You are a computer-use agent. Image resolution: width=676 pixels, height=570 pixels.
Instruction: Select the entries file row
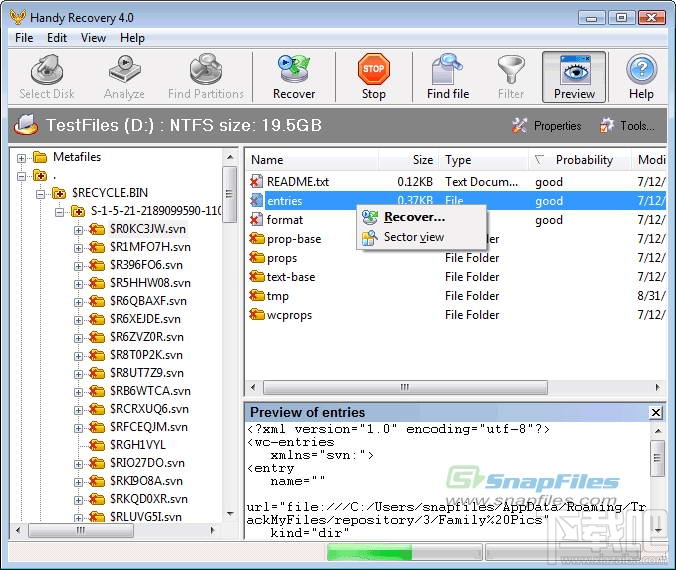coord(456,200)
